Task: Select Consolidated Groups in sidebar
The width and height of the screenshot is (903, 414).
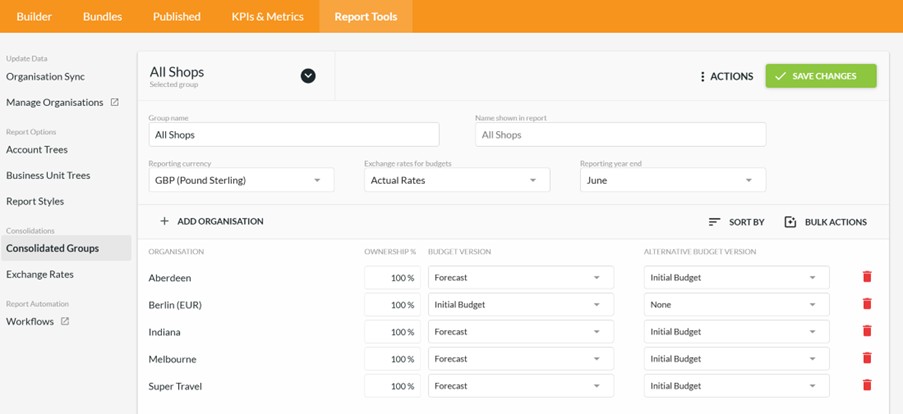Action: click(66, 248)
